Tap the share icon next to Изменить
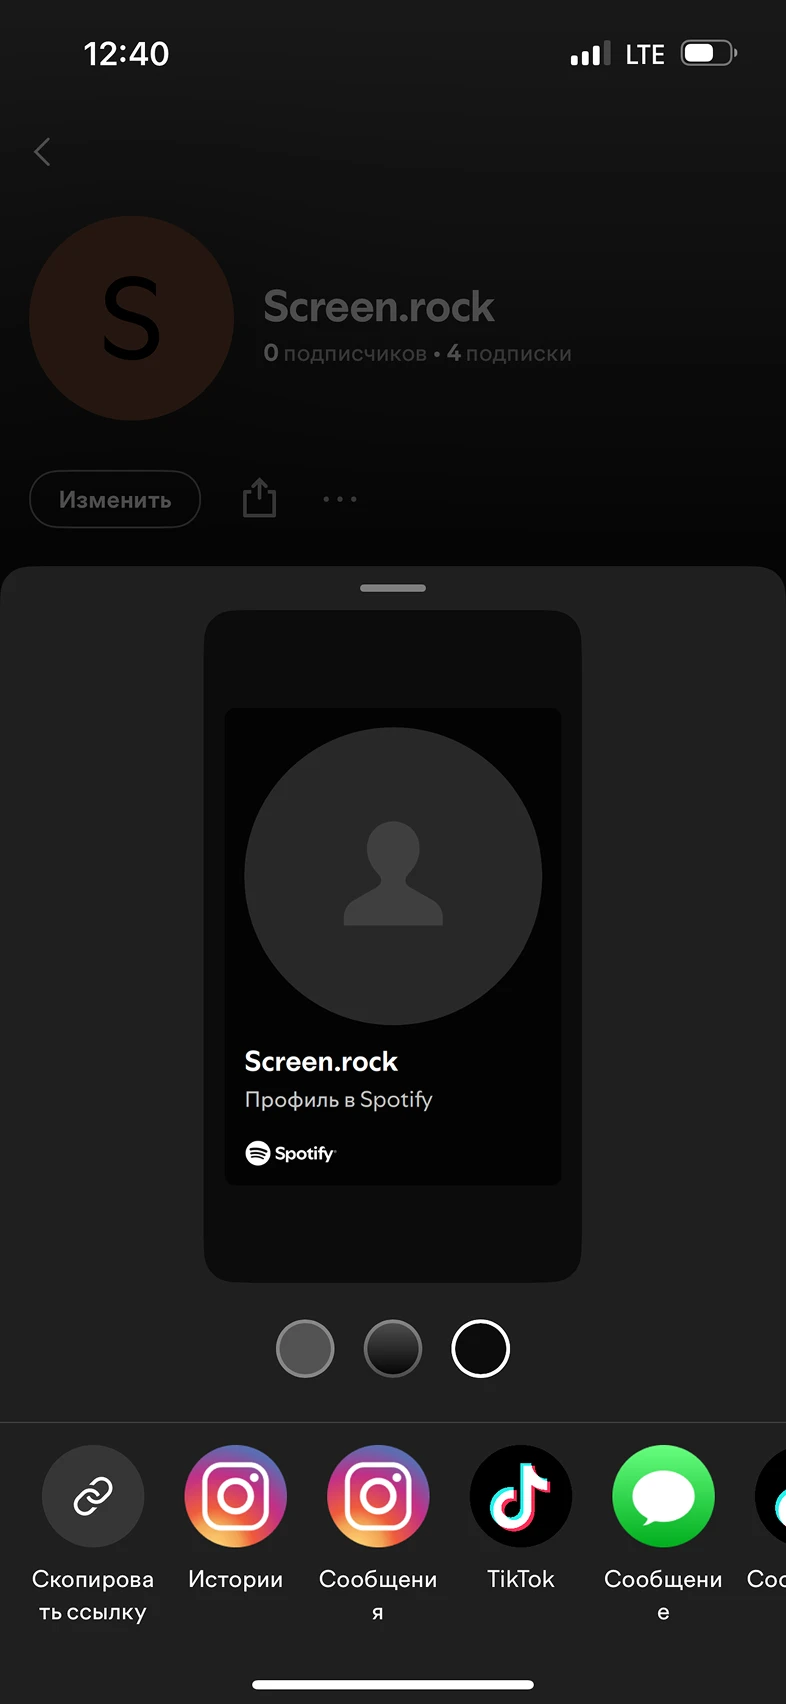The image size is (786, 1704). point(259,498)
